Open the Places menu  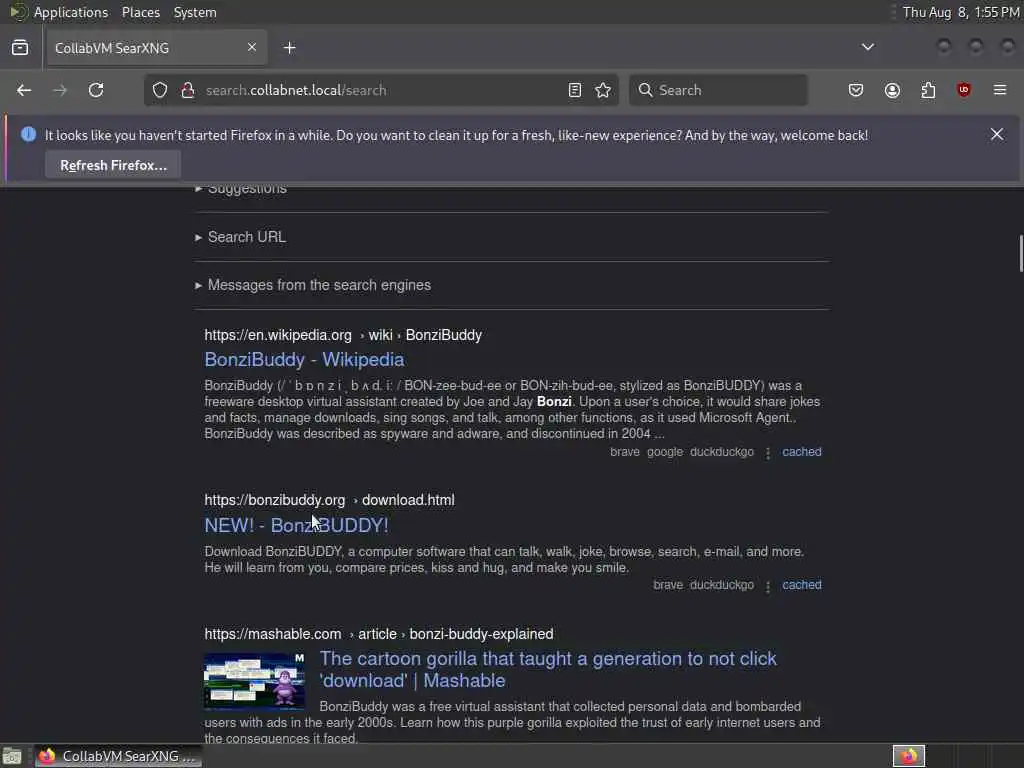pos(141,12)
